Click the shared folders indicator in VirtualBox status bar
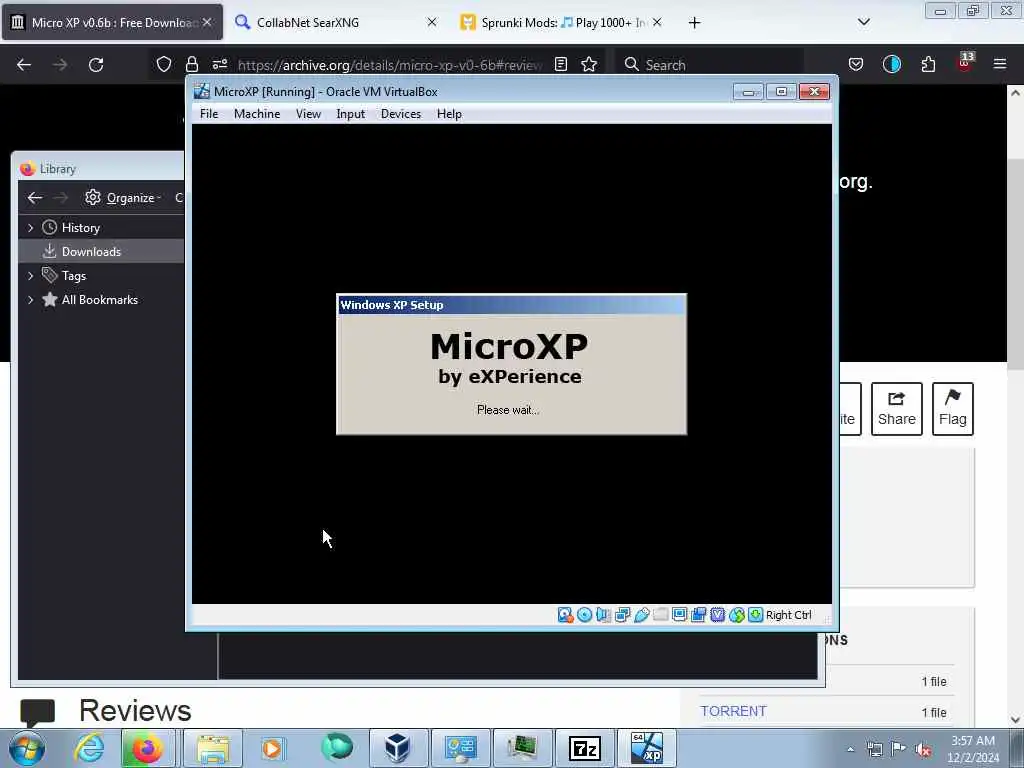This screenshot has height=768, width=1024. pyautogui.click(x=660, y=615)
